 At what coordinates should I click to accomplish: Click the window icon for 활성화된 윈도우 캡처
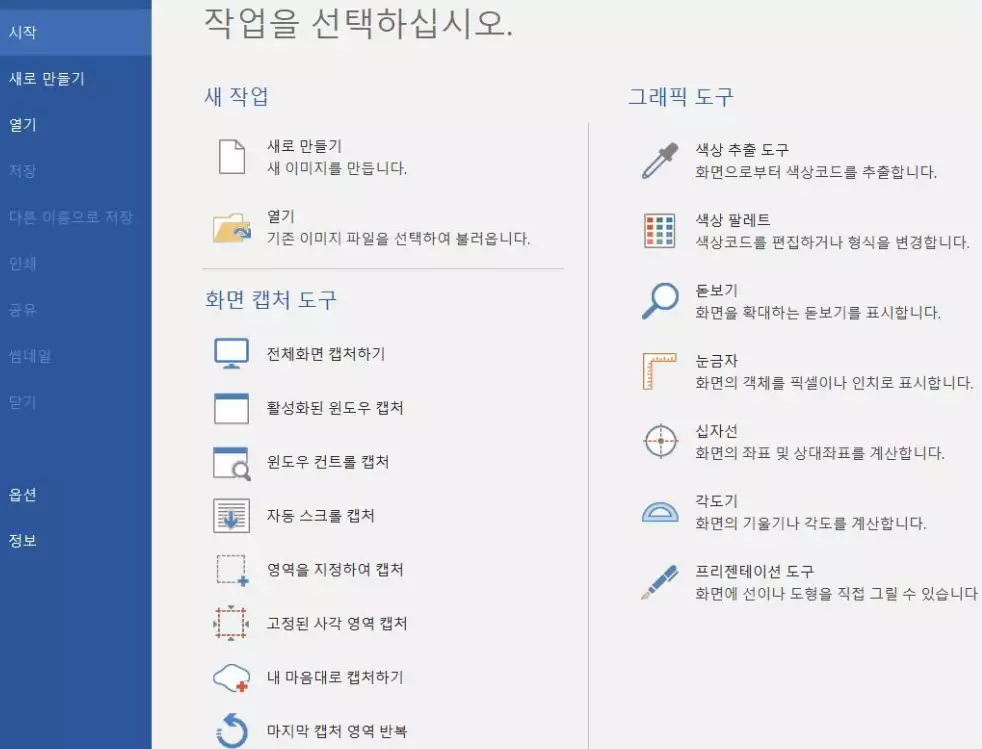coord(231,408)
